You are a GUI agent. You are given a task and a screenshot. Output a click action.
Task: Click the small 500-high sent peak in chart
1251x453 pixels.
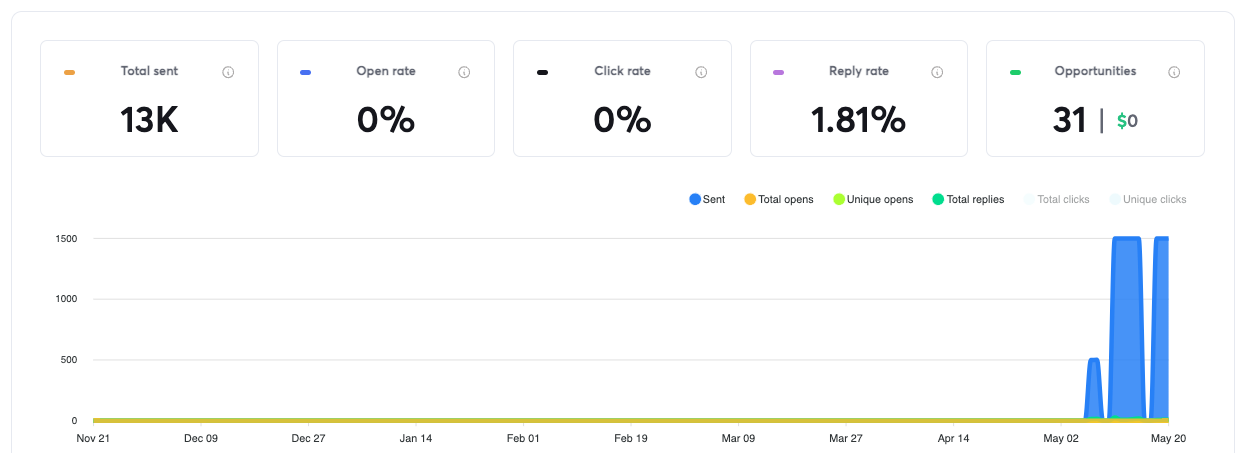[1094, 390]
